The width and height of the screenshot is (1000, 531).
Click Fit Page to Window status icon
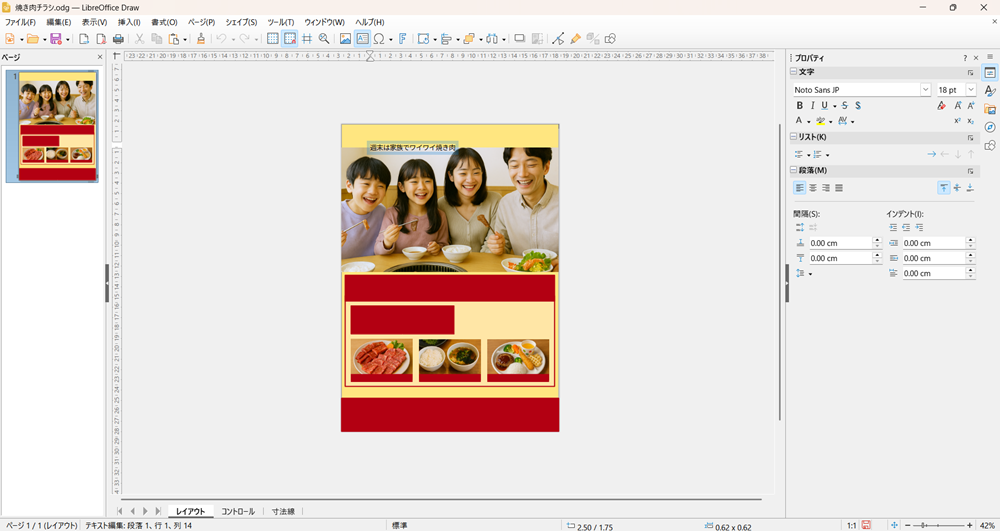coord(894,525)
